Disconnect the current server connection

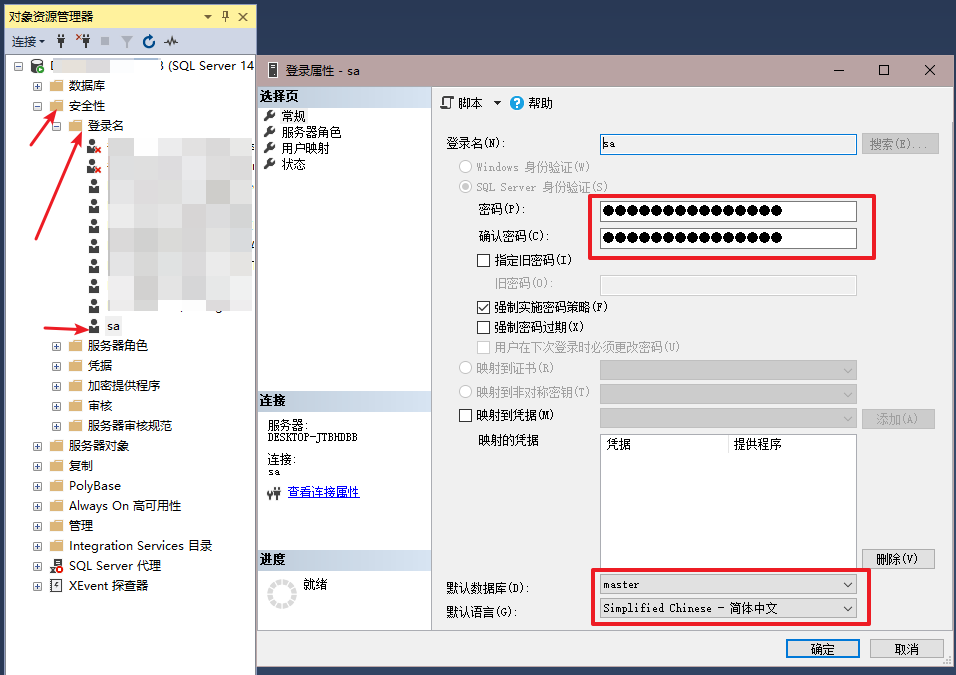[x=83, y=42]
